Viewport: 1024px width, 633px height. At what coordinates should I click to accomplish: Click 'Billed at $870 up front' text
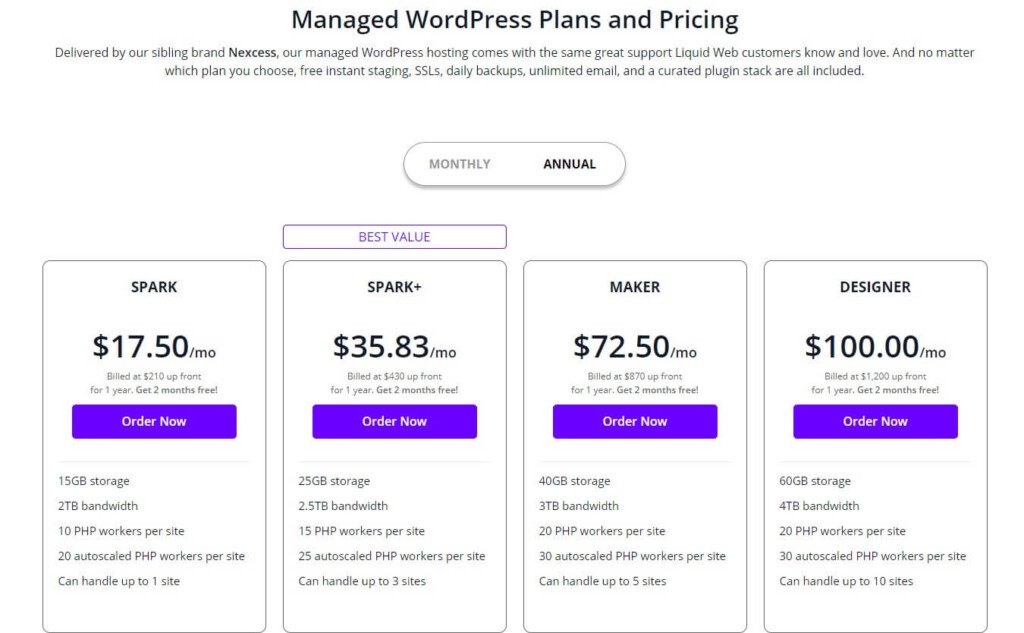tap(635, 377)
